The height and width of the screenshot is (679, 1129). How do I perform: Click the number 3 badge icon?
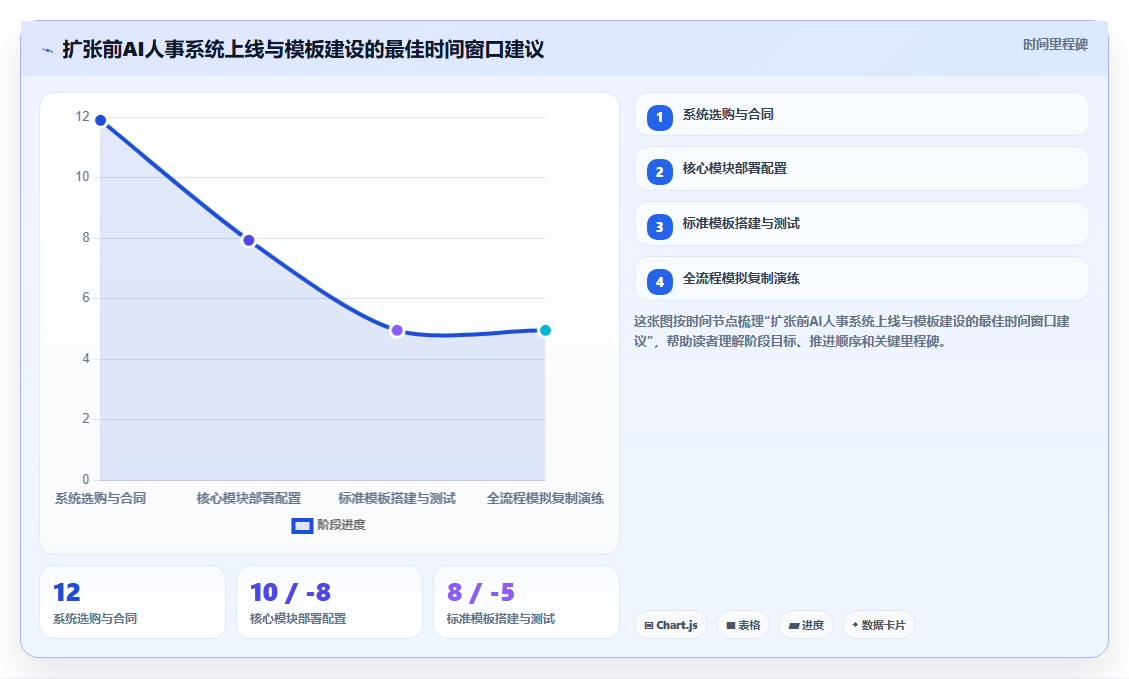[660, 227]
